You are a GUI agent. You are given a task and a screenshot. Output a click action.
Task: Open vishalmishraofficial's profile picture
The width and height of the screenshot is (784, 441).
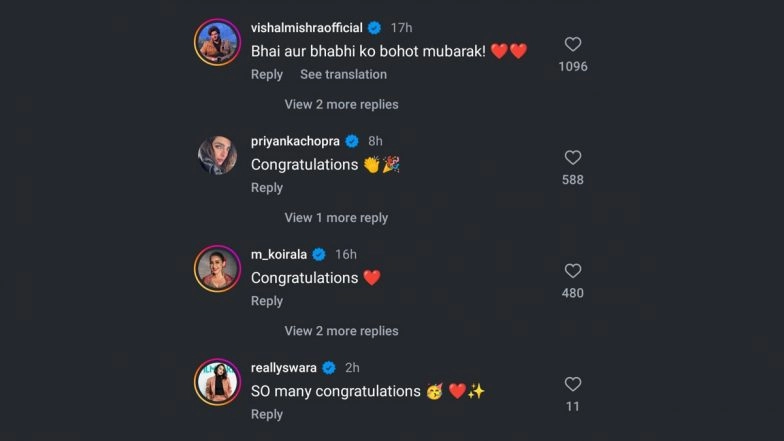point(217,42)
